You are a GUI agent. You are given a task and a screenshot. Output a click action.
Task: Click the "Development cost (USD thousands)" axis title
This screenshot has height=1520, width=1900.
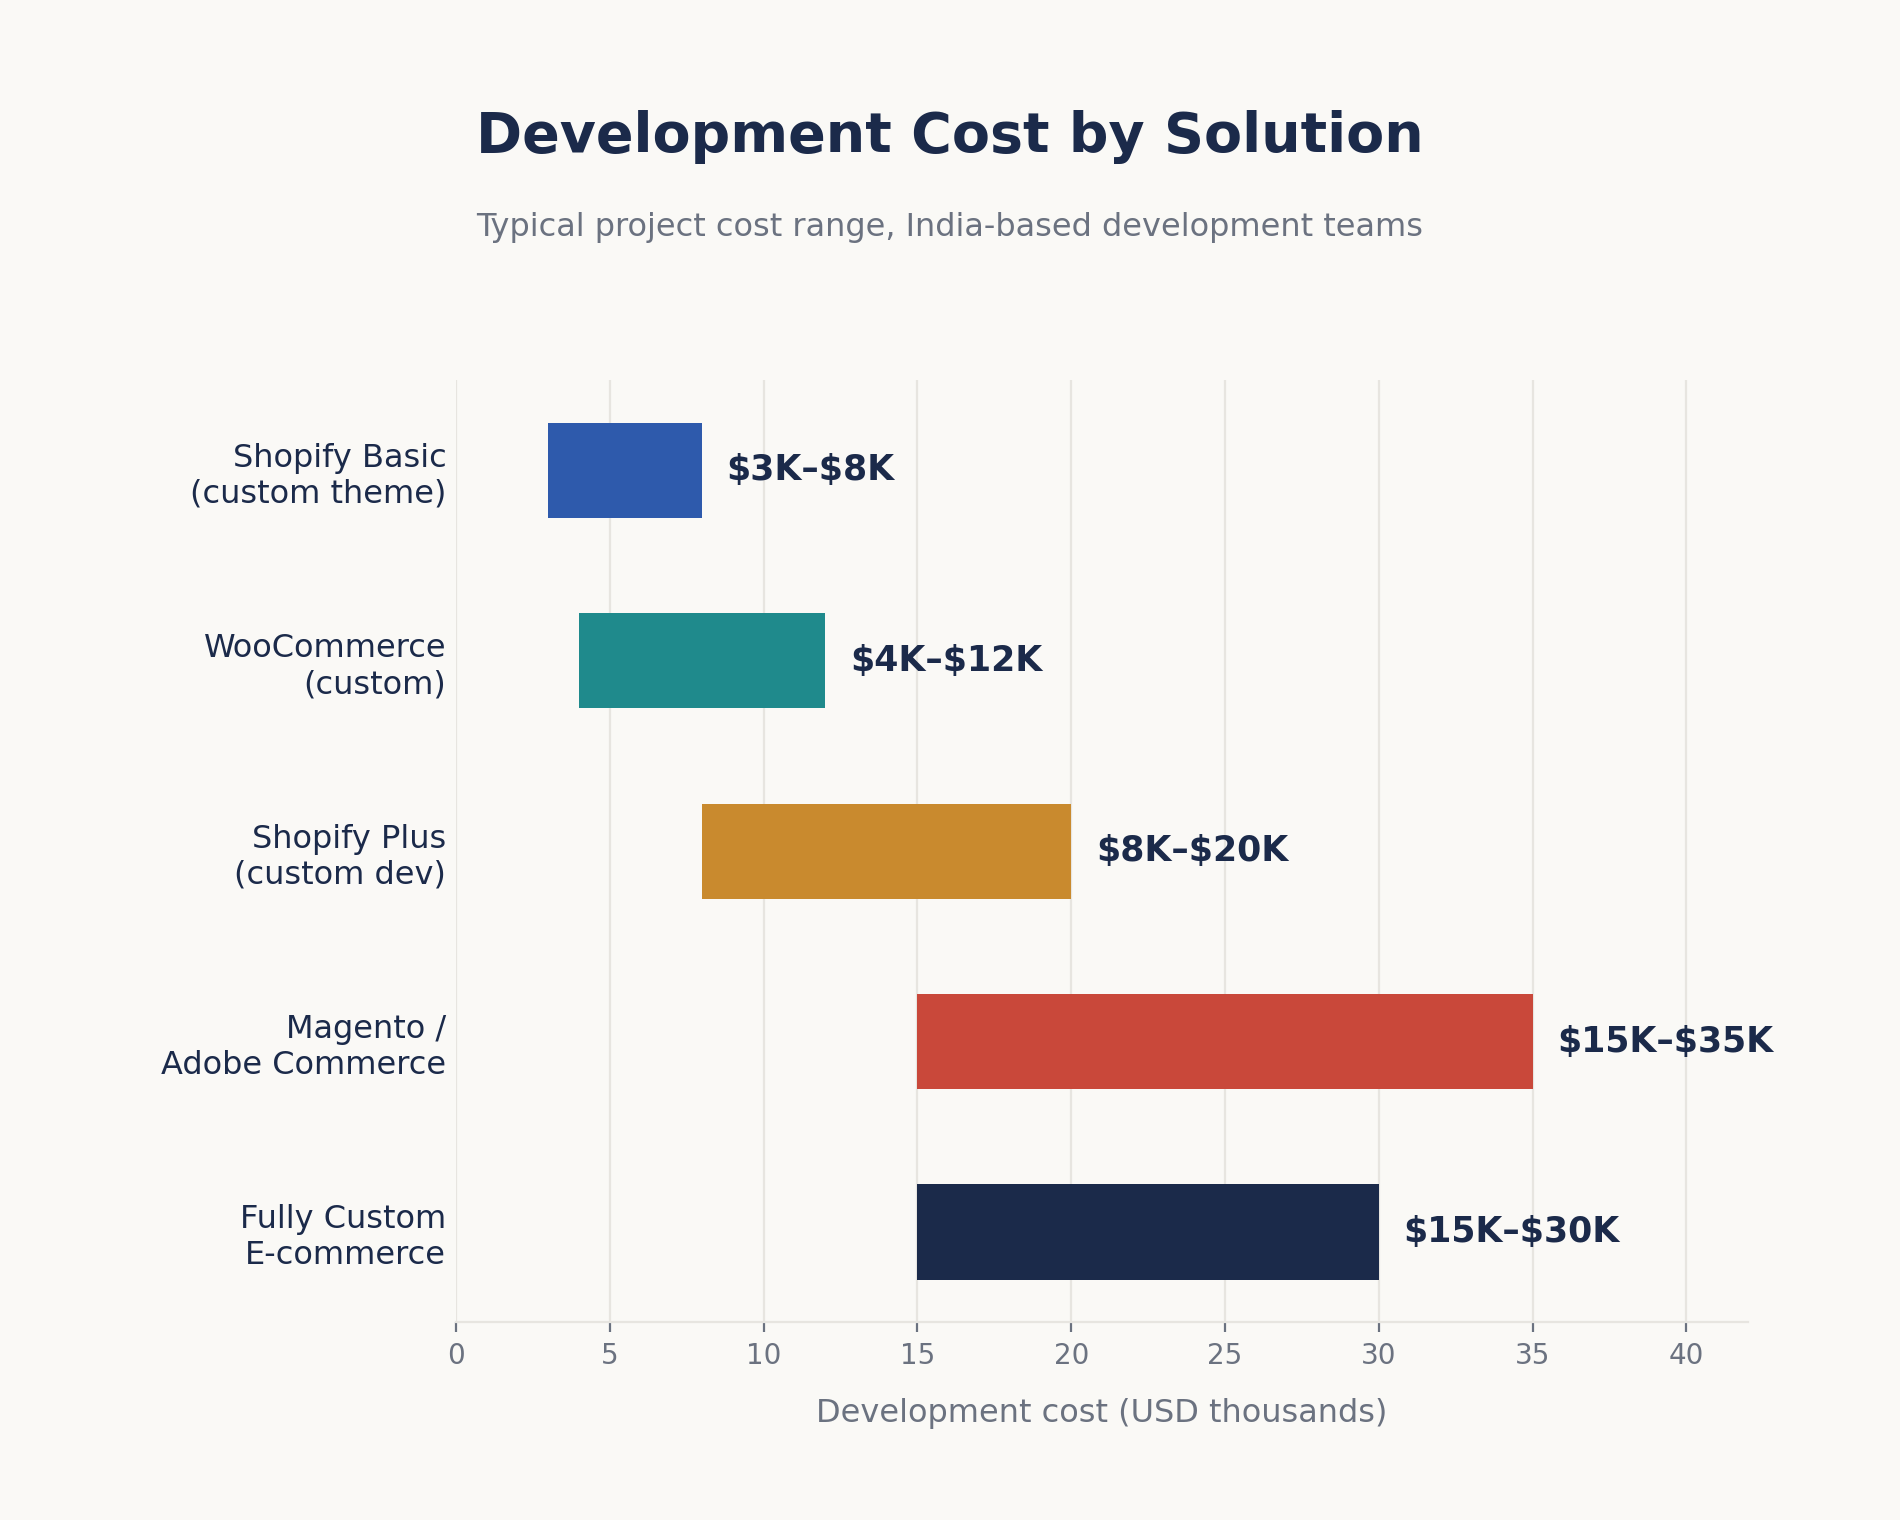(1101, 1412)
